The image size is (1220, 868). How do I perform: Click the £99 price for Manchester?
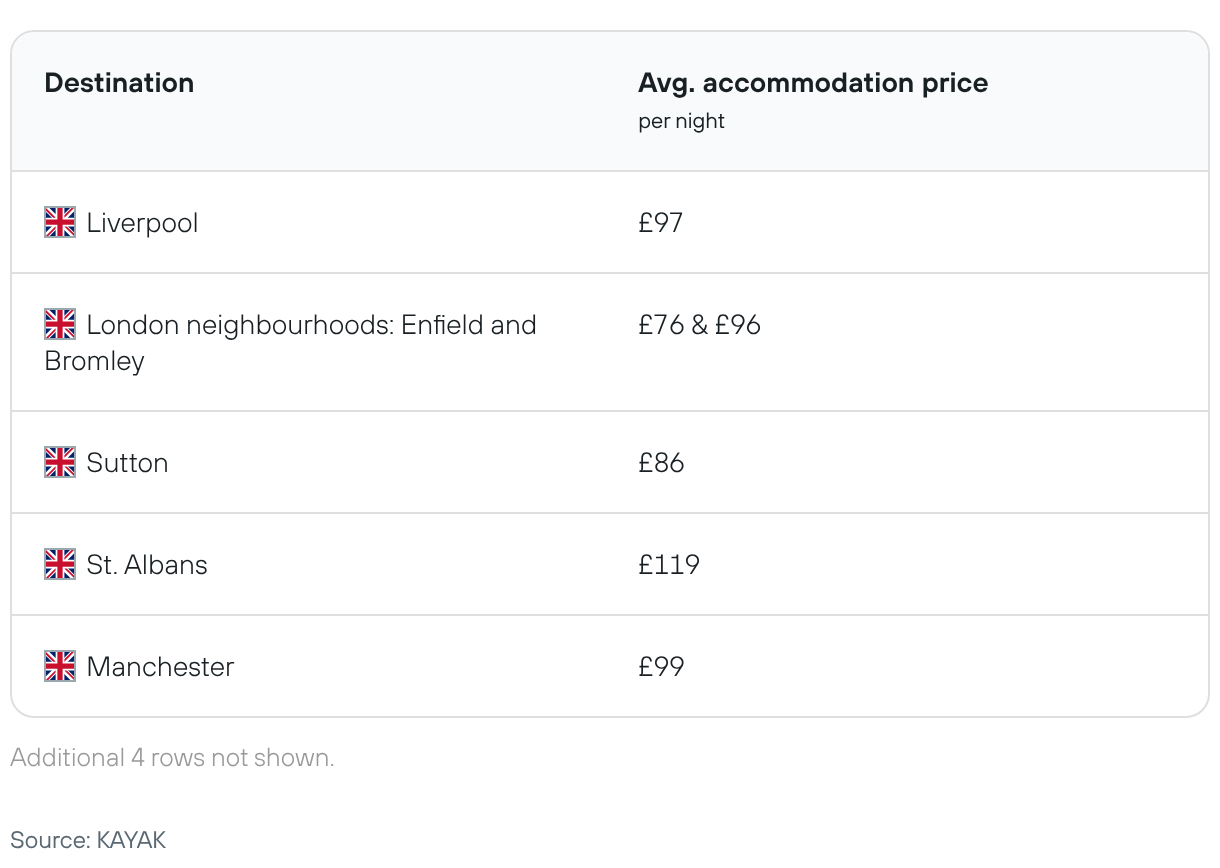point(660,667)
